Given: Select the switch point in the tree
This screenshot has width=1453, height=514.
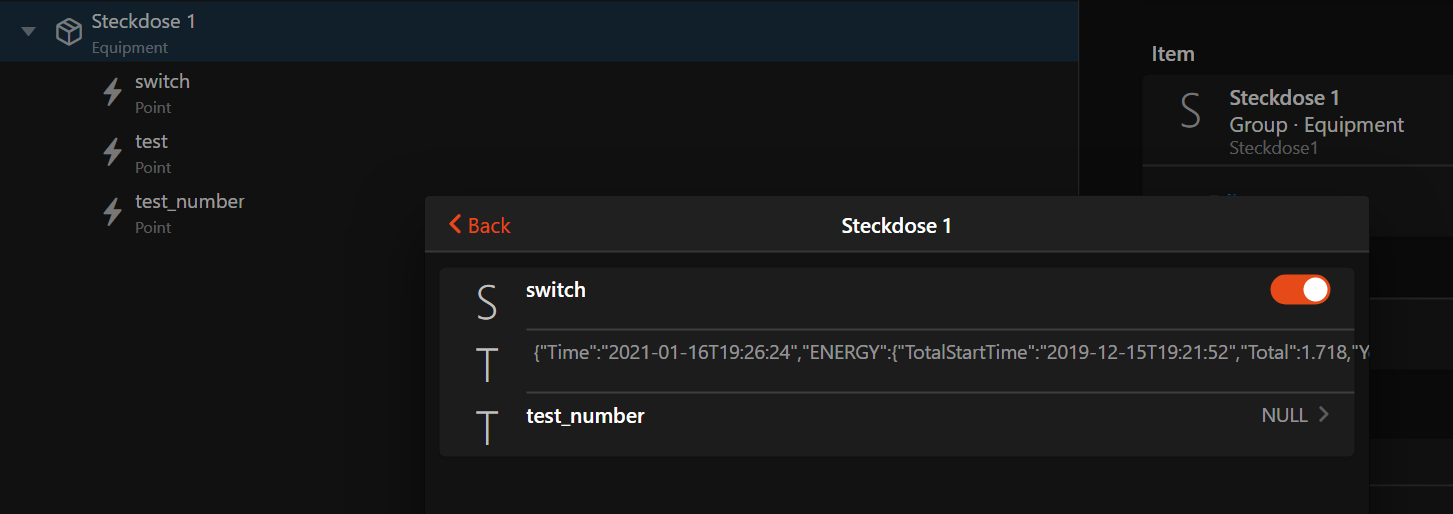Looking at the screenshot, I should pos(162,82).
